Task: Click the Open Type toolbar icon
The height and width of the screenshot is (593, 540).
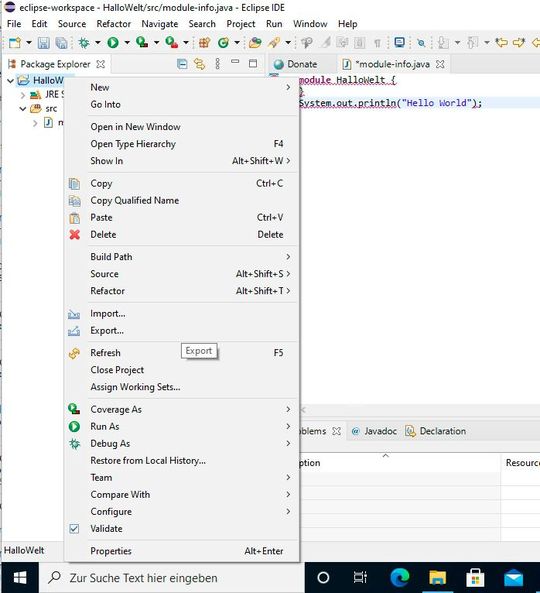Action: click(x=255, y=42)
